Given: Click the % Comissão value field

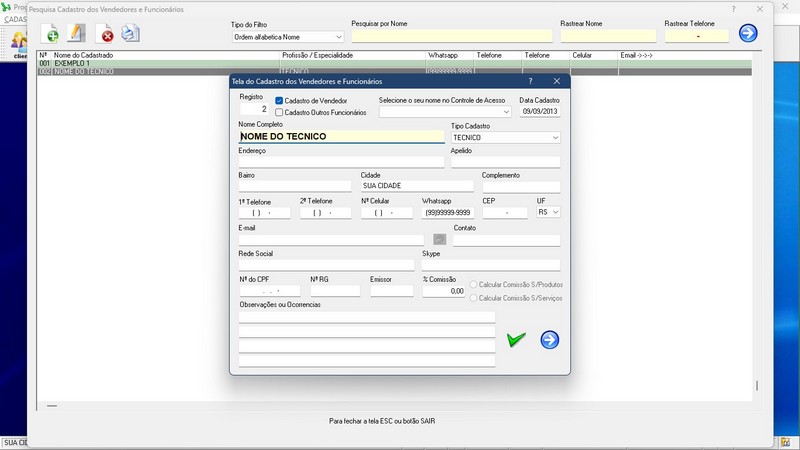Looking at the screenshot, I should [x=443, y=291].
